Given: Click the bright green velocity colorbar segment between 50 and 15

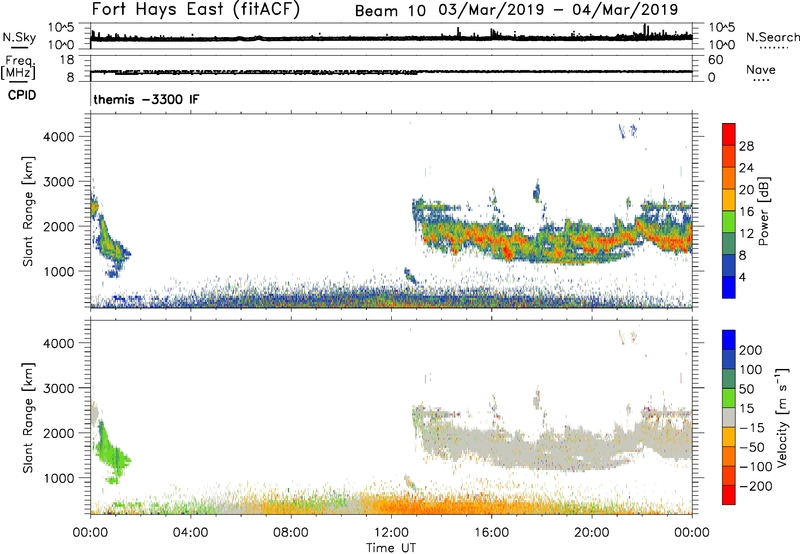Looking at the screenshot, I should point(729,398).
